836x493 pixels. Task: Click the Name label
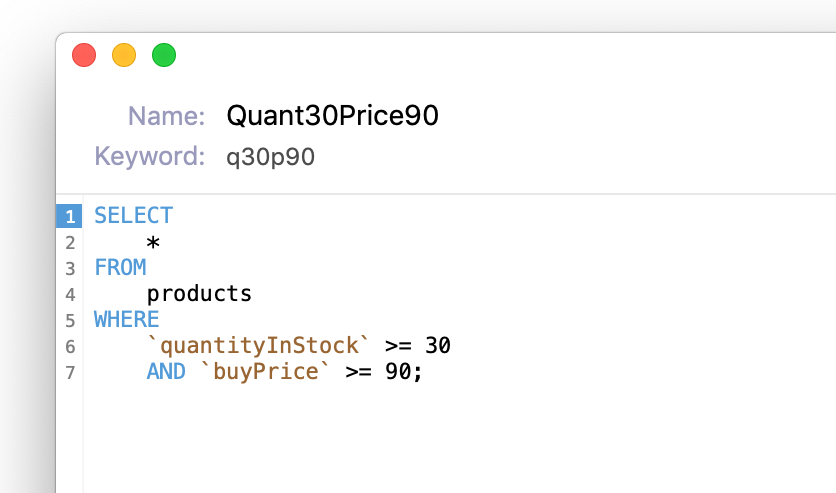[166, 116]
